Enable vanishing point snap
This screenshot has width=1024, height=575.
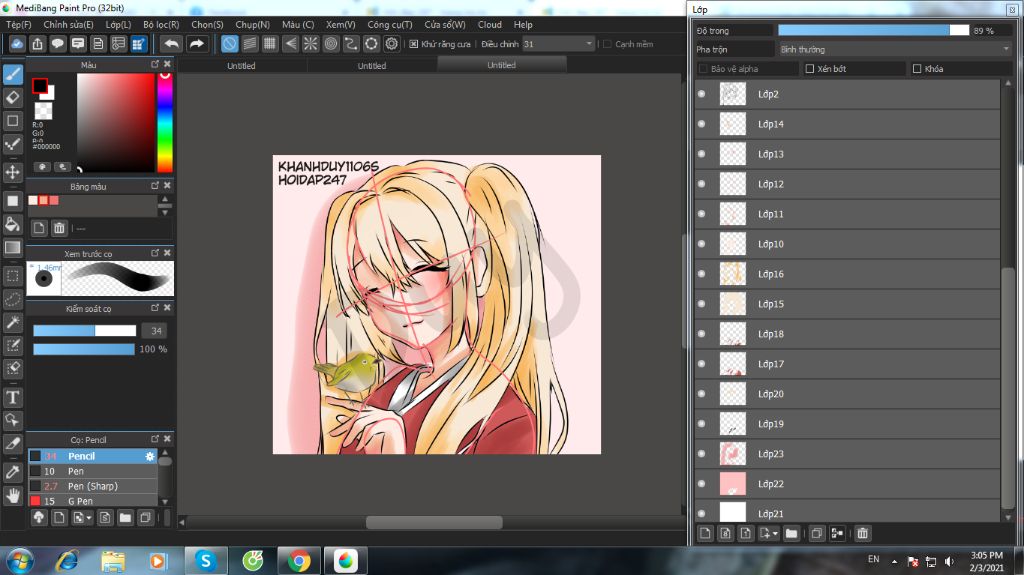tap(290, 44)
